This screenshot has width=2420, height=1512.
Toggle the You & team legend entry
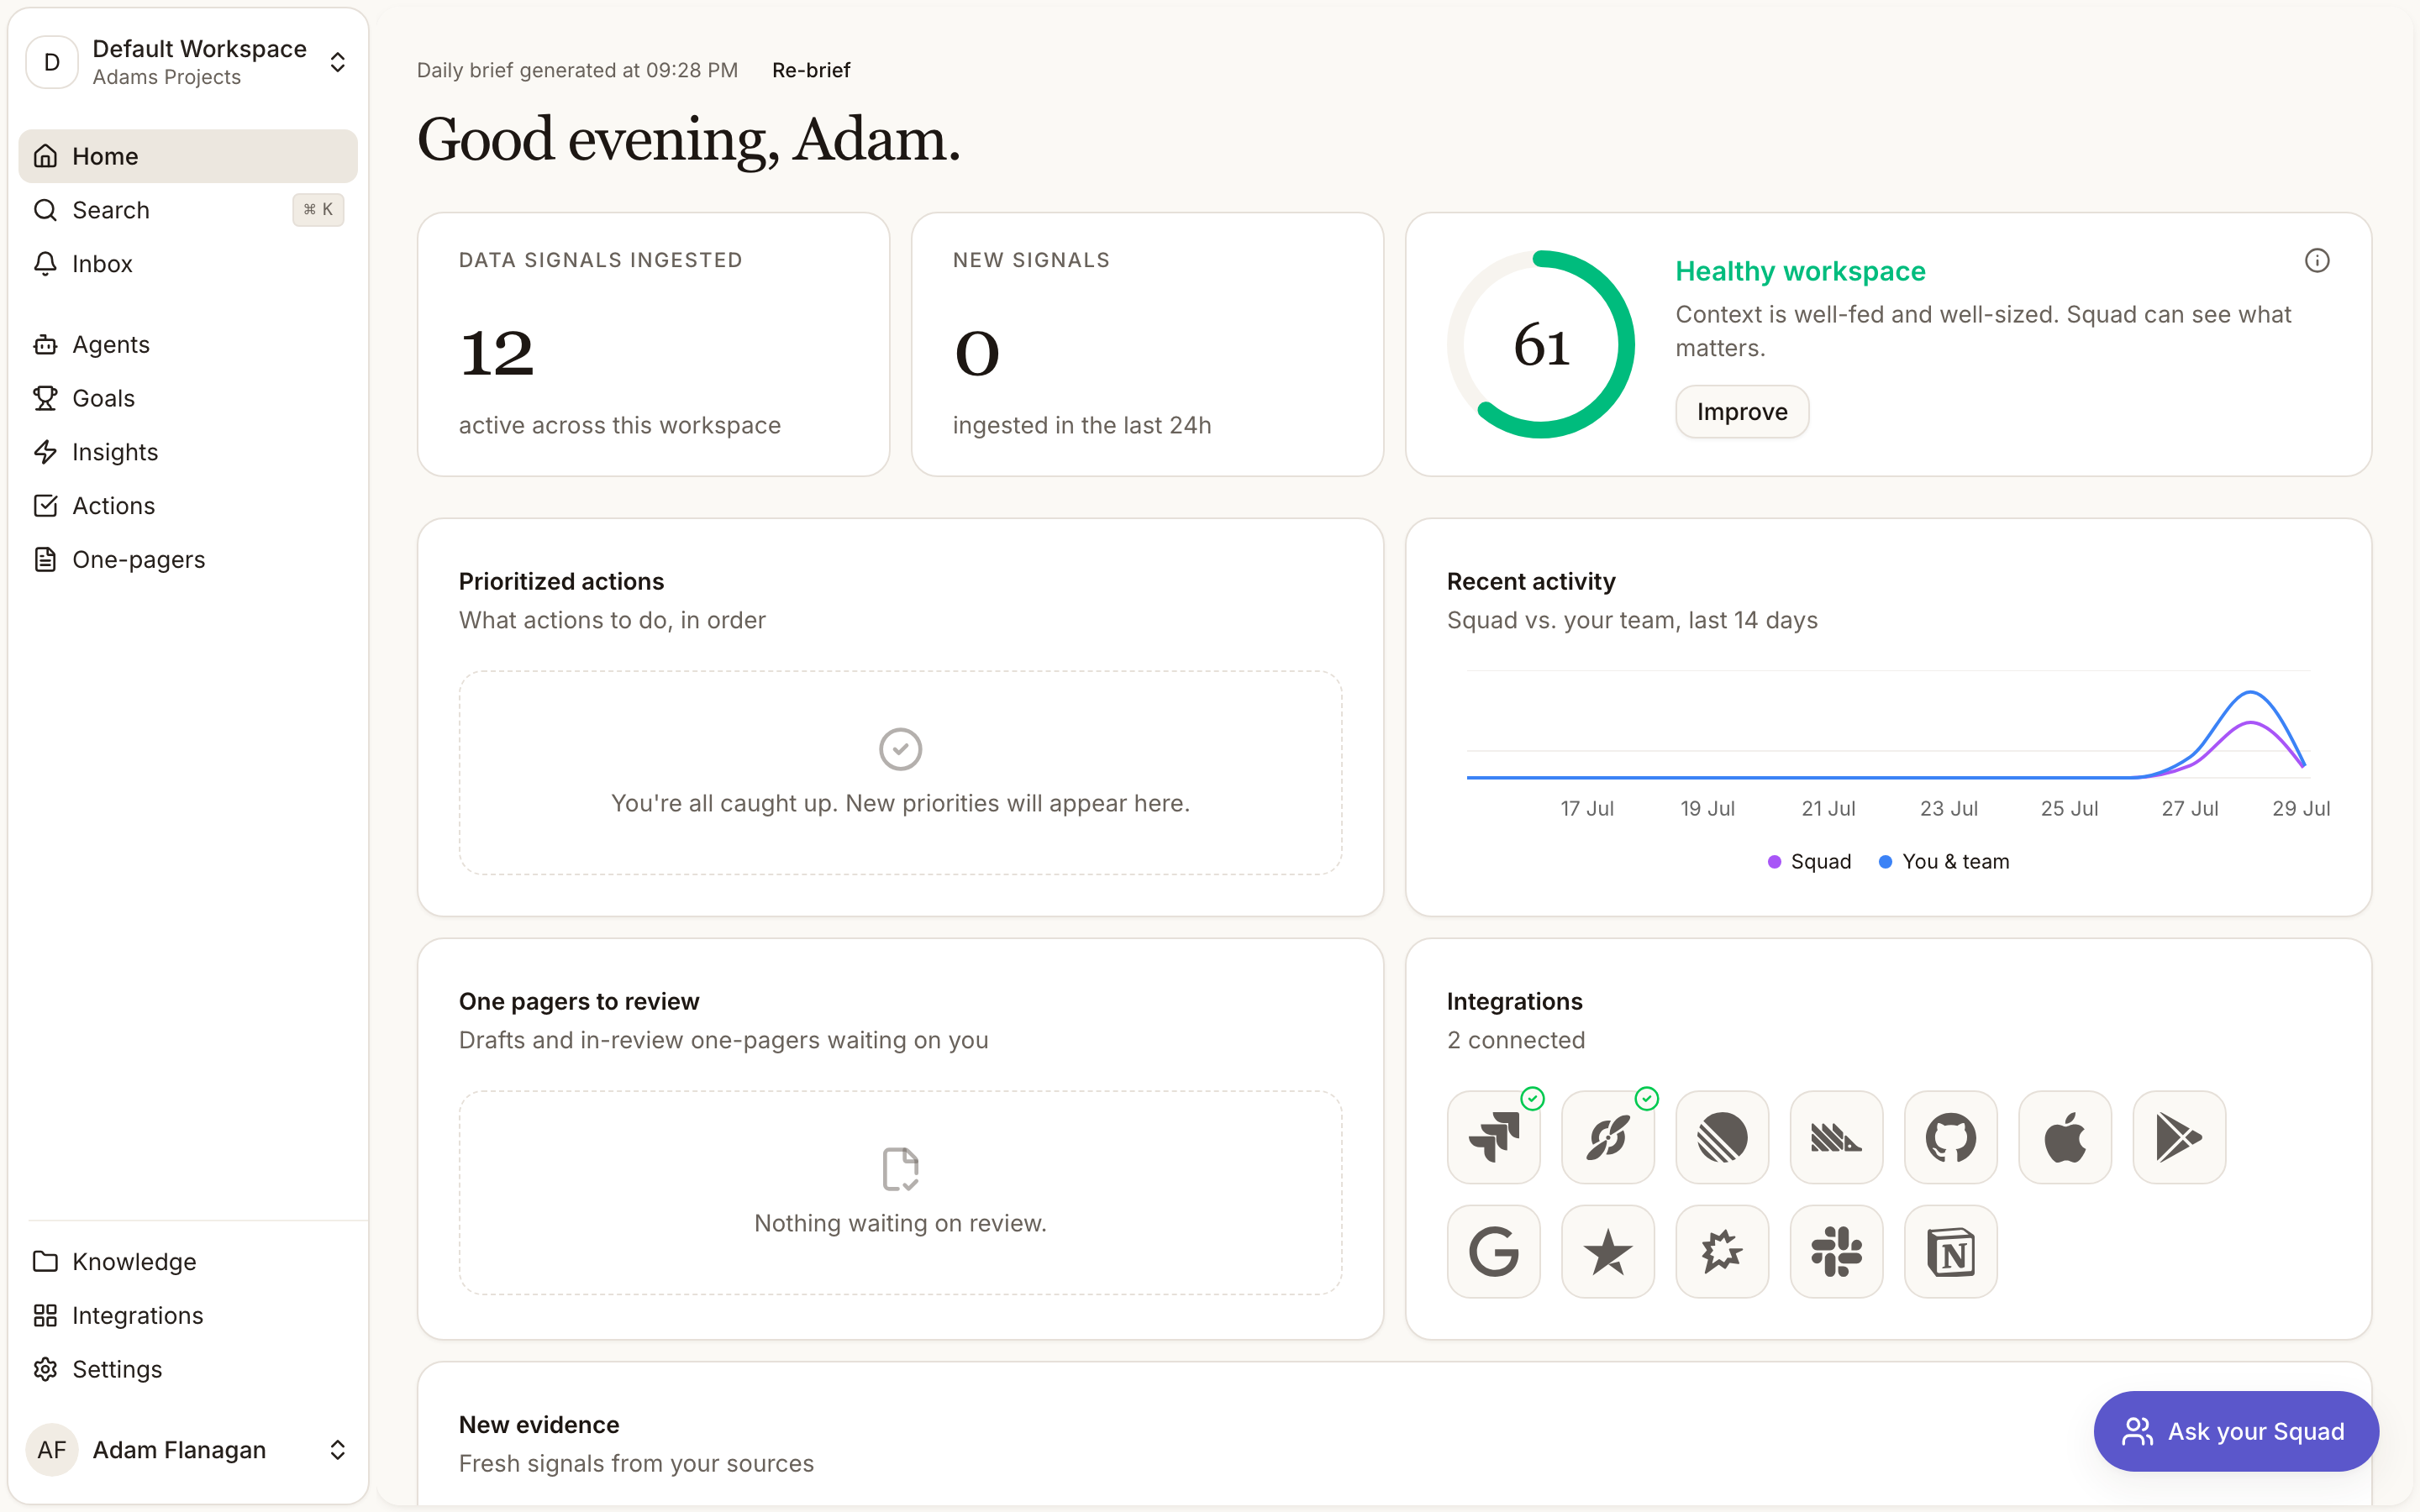click(x=1944, y=862)
